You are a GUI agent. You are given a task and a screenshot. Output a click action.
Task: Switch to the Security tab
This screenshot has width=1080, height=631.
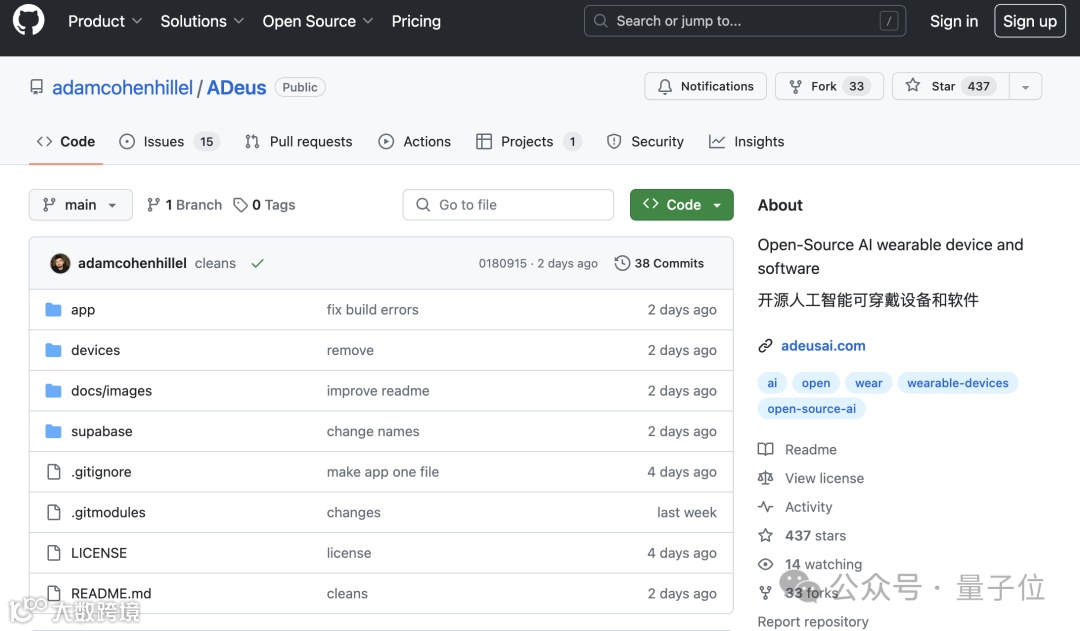[645, 141]
